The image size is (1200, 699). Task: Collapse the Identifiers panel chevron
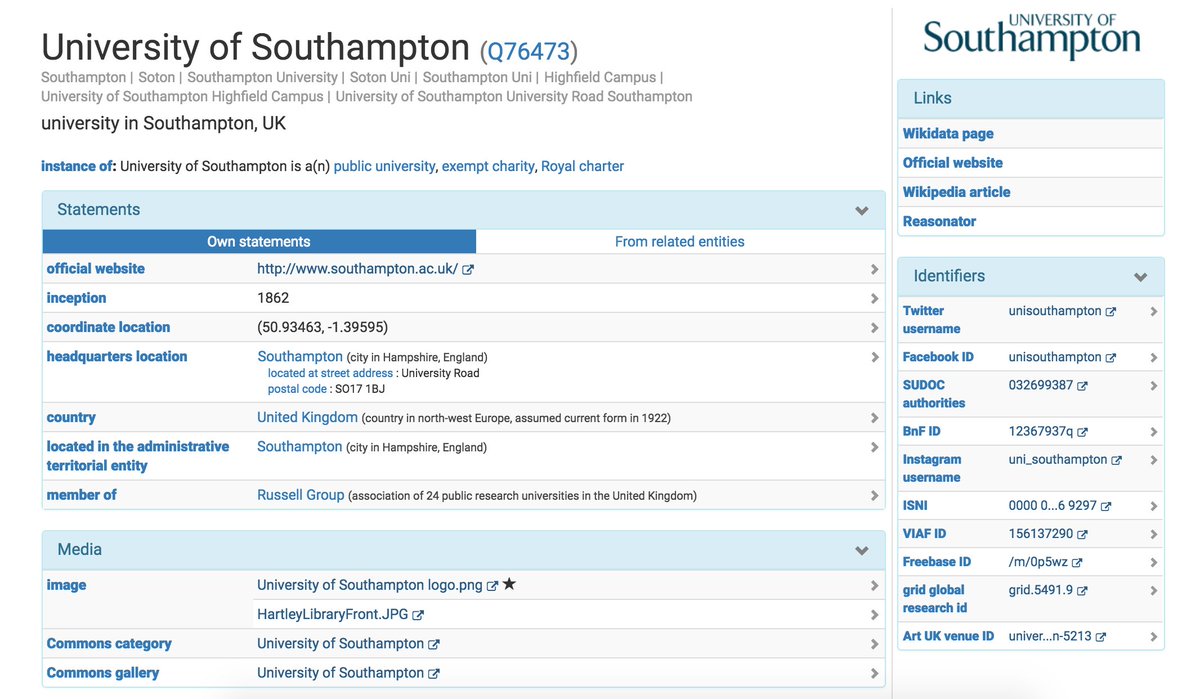pyautogui.click(x=1141, y=277)
